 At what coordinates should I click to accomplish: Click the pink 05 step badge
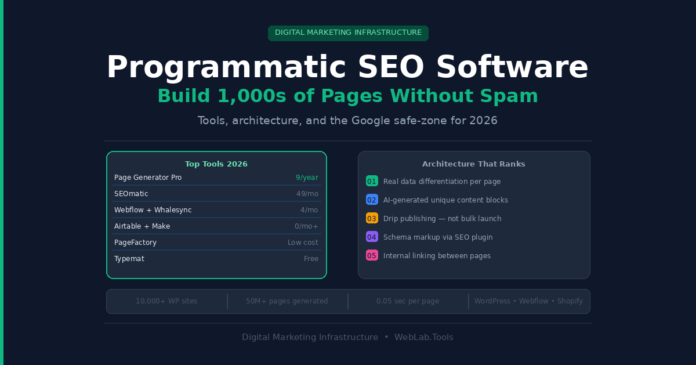coord(372,255)
